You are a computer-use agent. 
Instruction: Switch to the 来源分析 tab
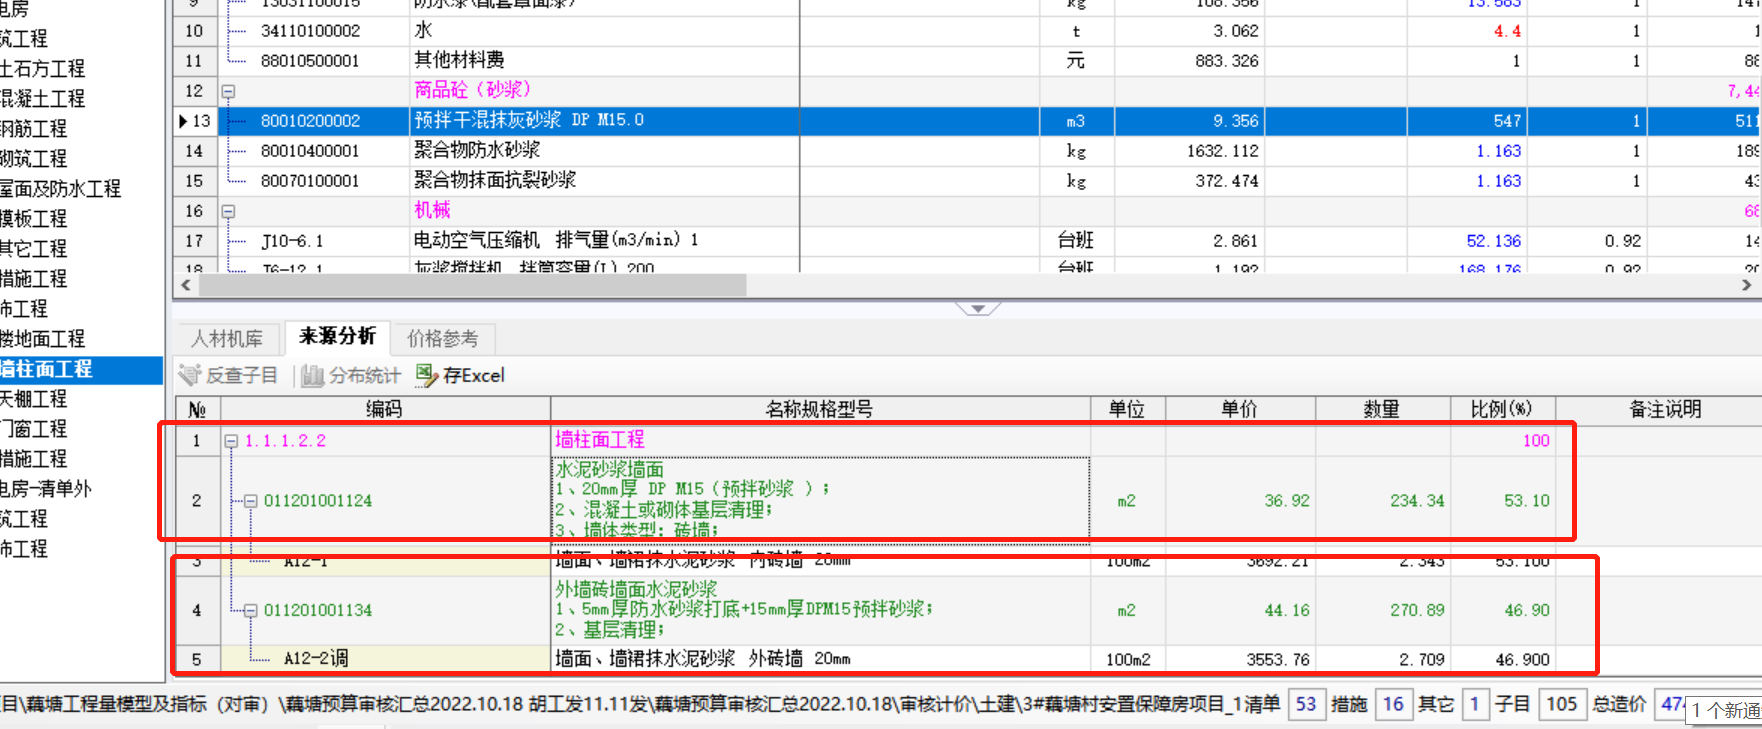coord(338,336)
